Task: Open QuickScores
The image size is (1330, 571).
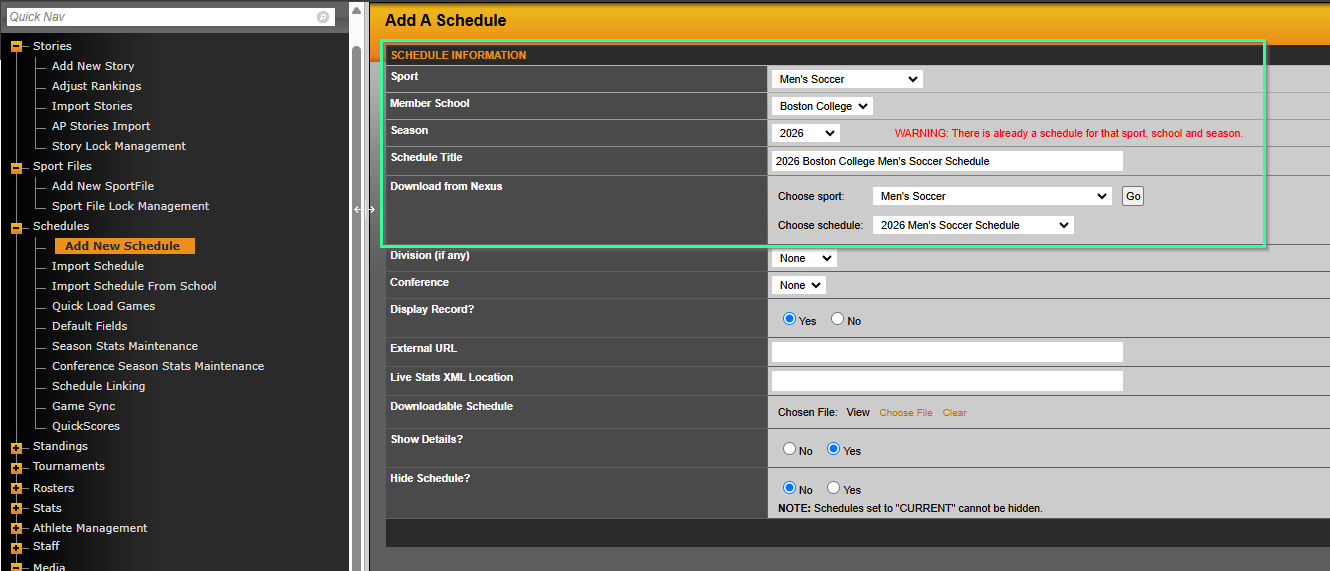Action: coord(86,426)
